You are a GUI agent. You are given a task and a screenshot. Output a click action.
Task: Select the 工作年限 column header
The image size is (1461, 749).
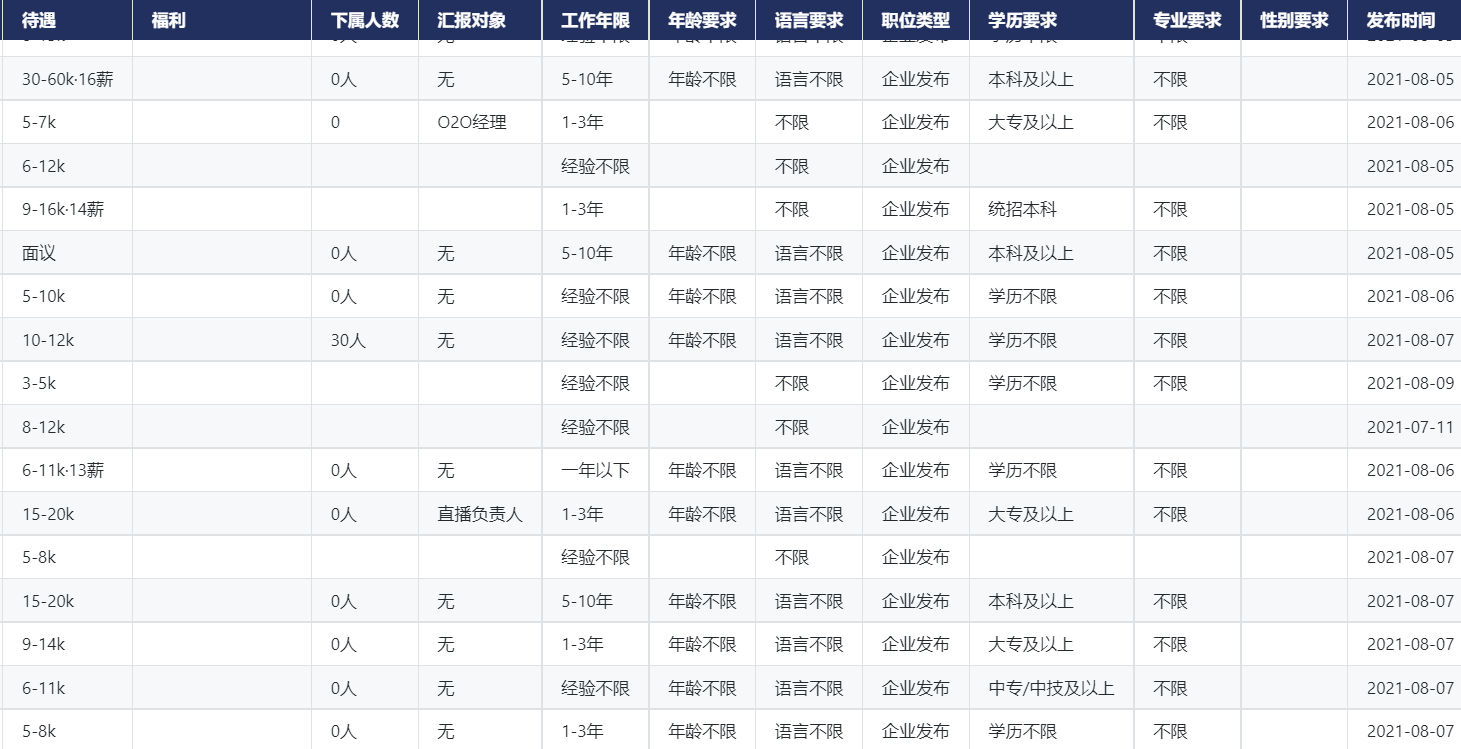coord(596,20)
